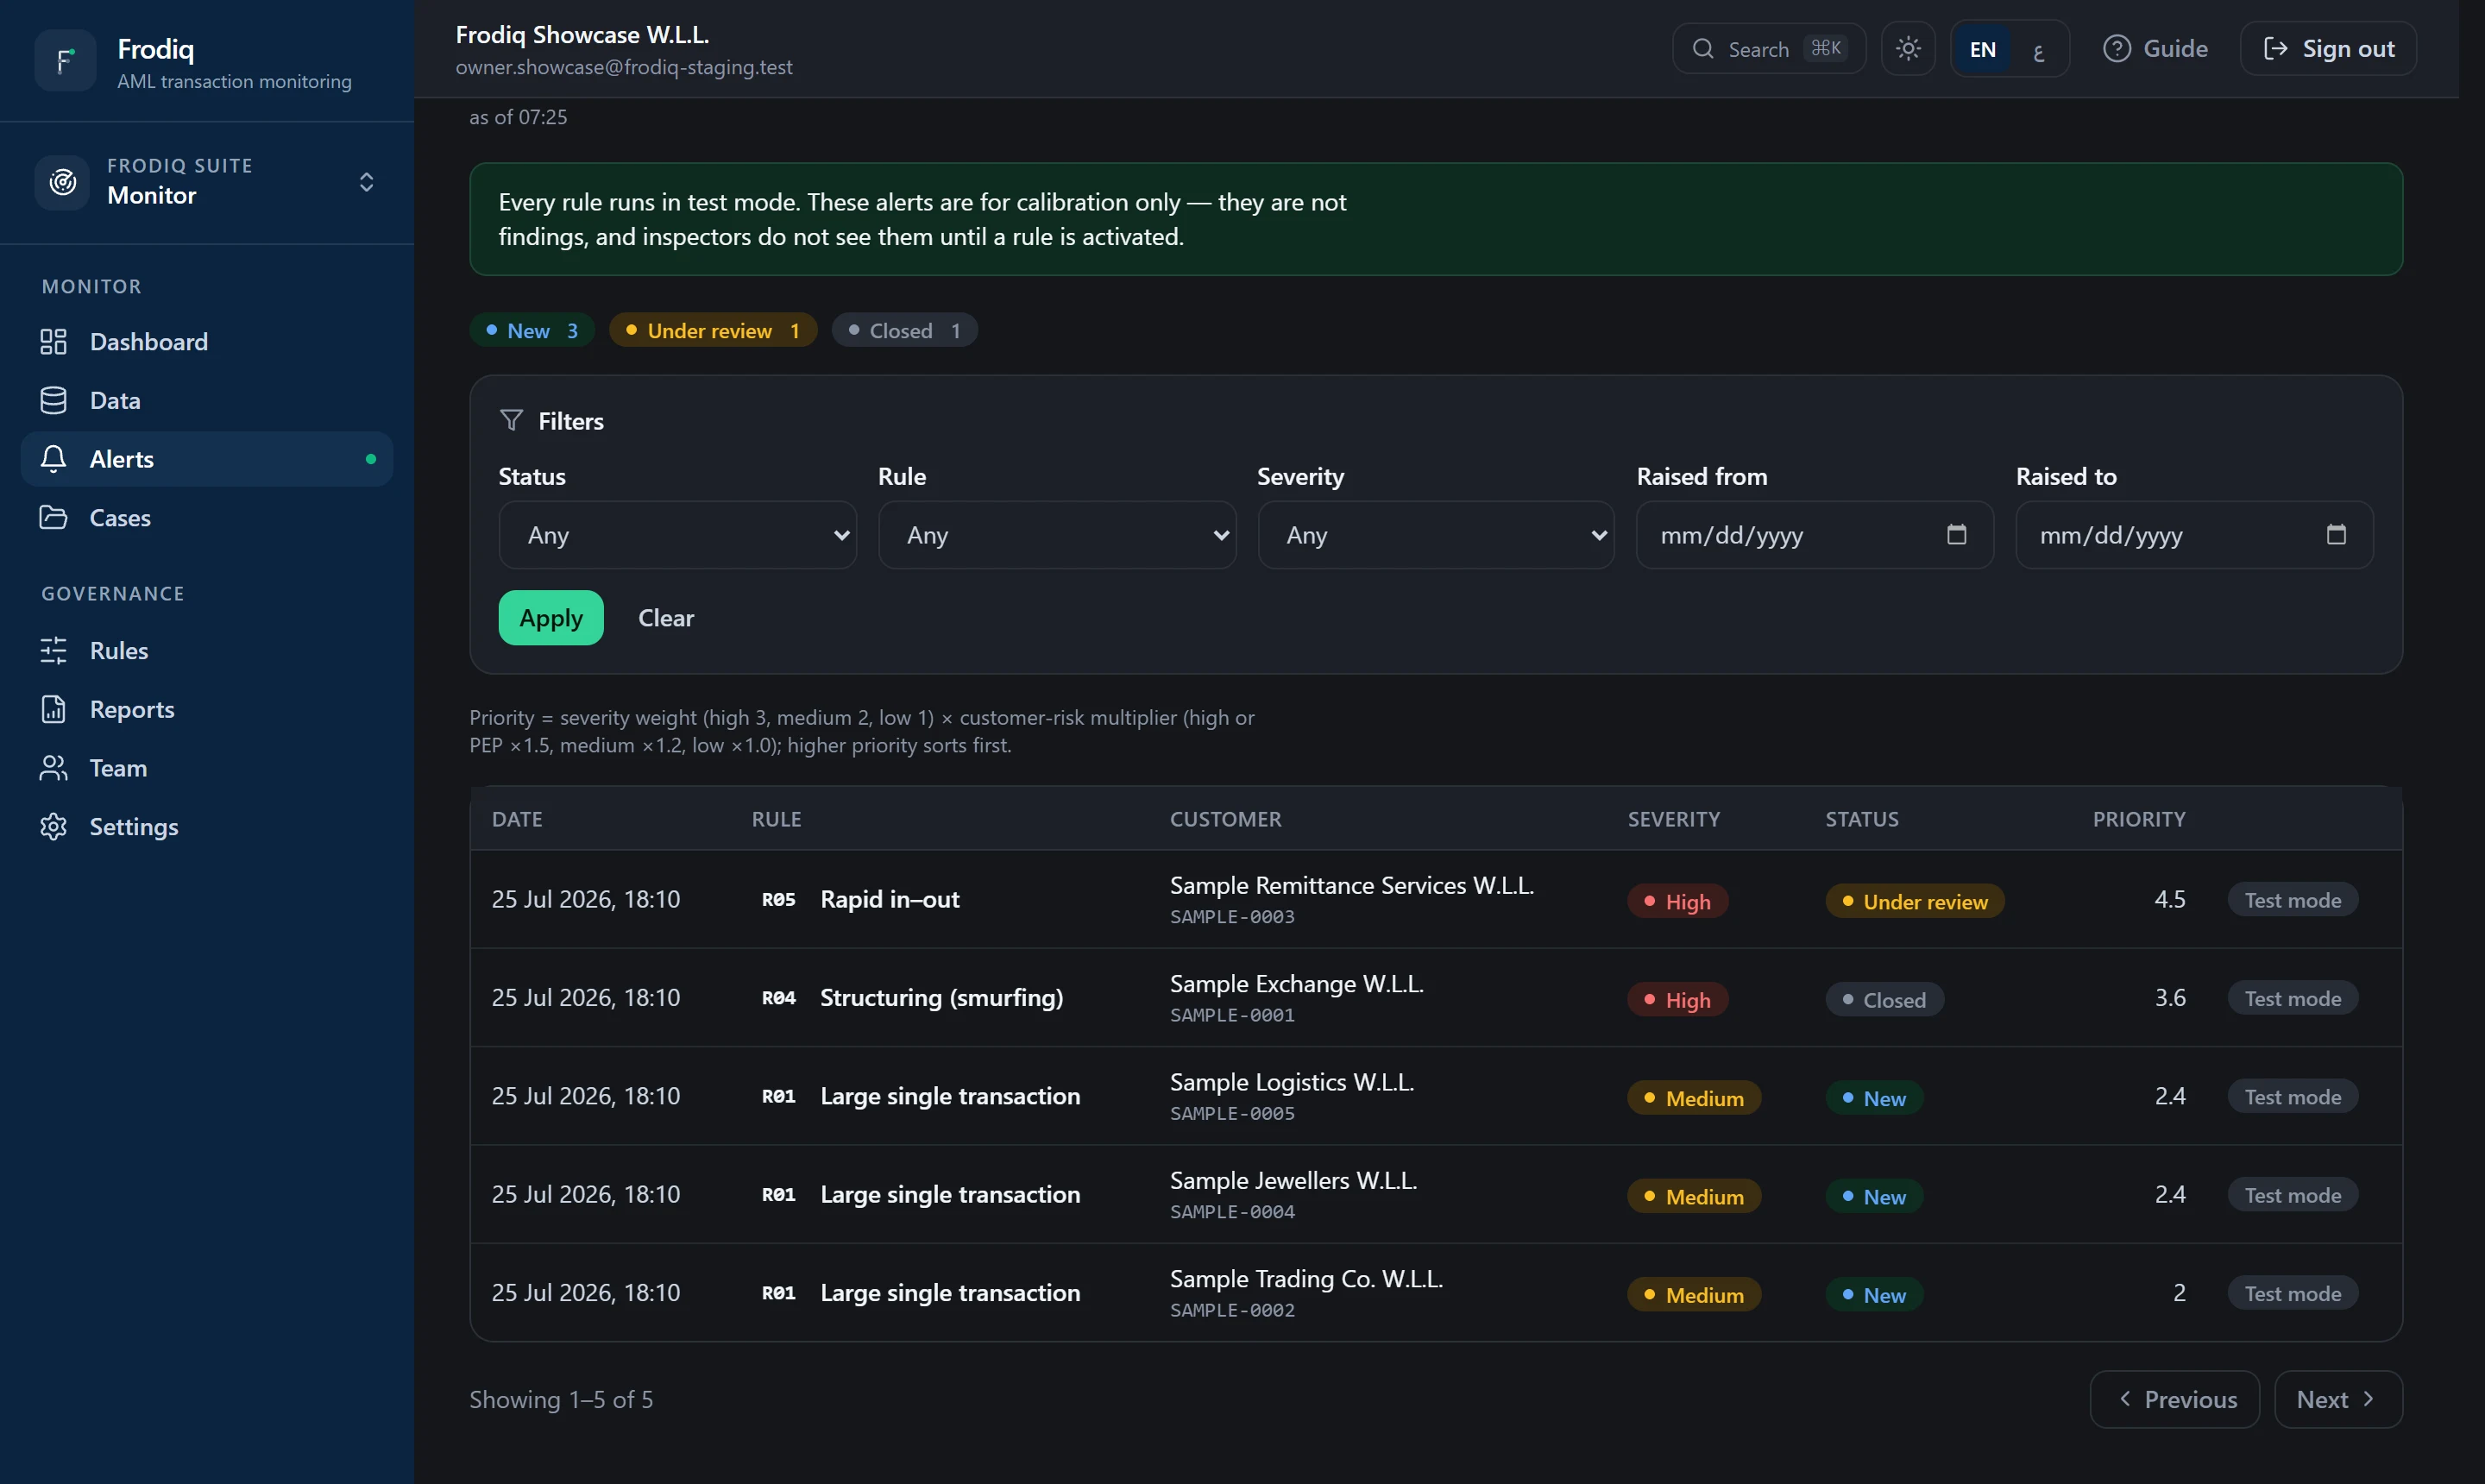Click the sign out arrow icon
2485x1484 pixels.
point(2275,49)
